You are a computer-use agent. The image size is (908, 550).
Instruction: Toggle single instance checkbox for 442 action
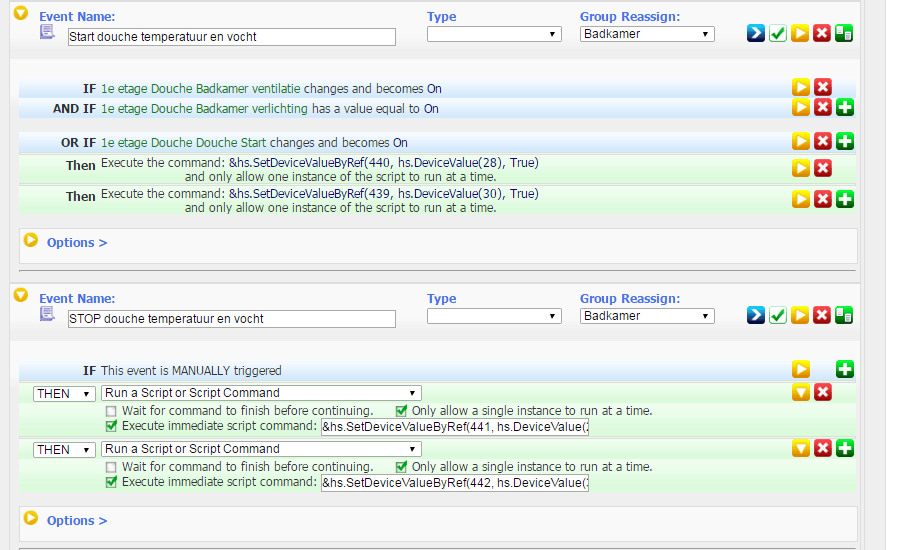401,467
